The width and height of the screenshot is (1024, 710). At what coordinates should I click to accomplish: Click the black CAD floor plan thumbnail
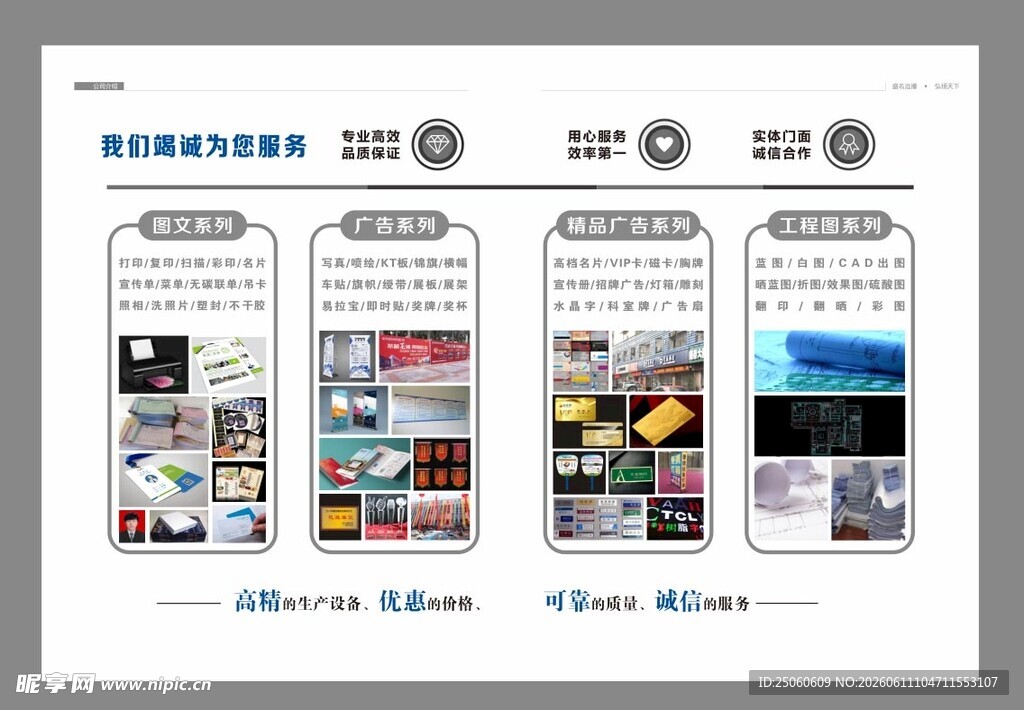click(x=829, y=426)
